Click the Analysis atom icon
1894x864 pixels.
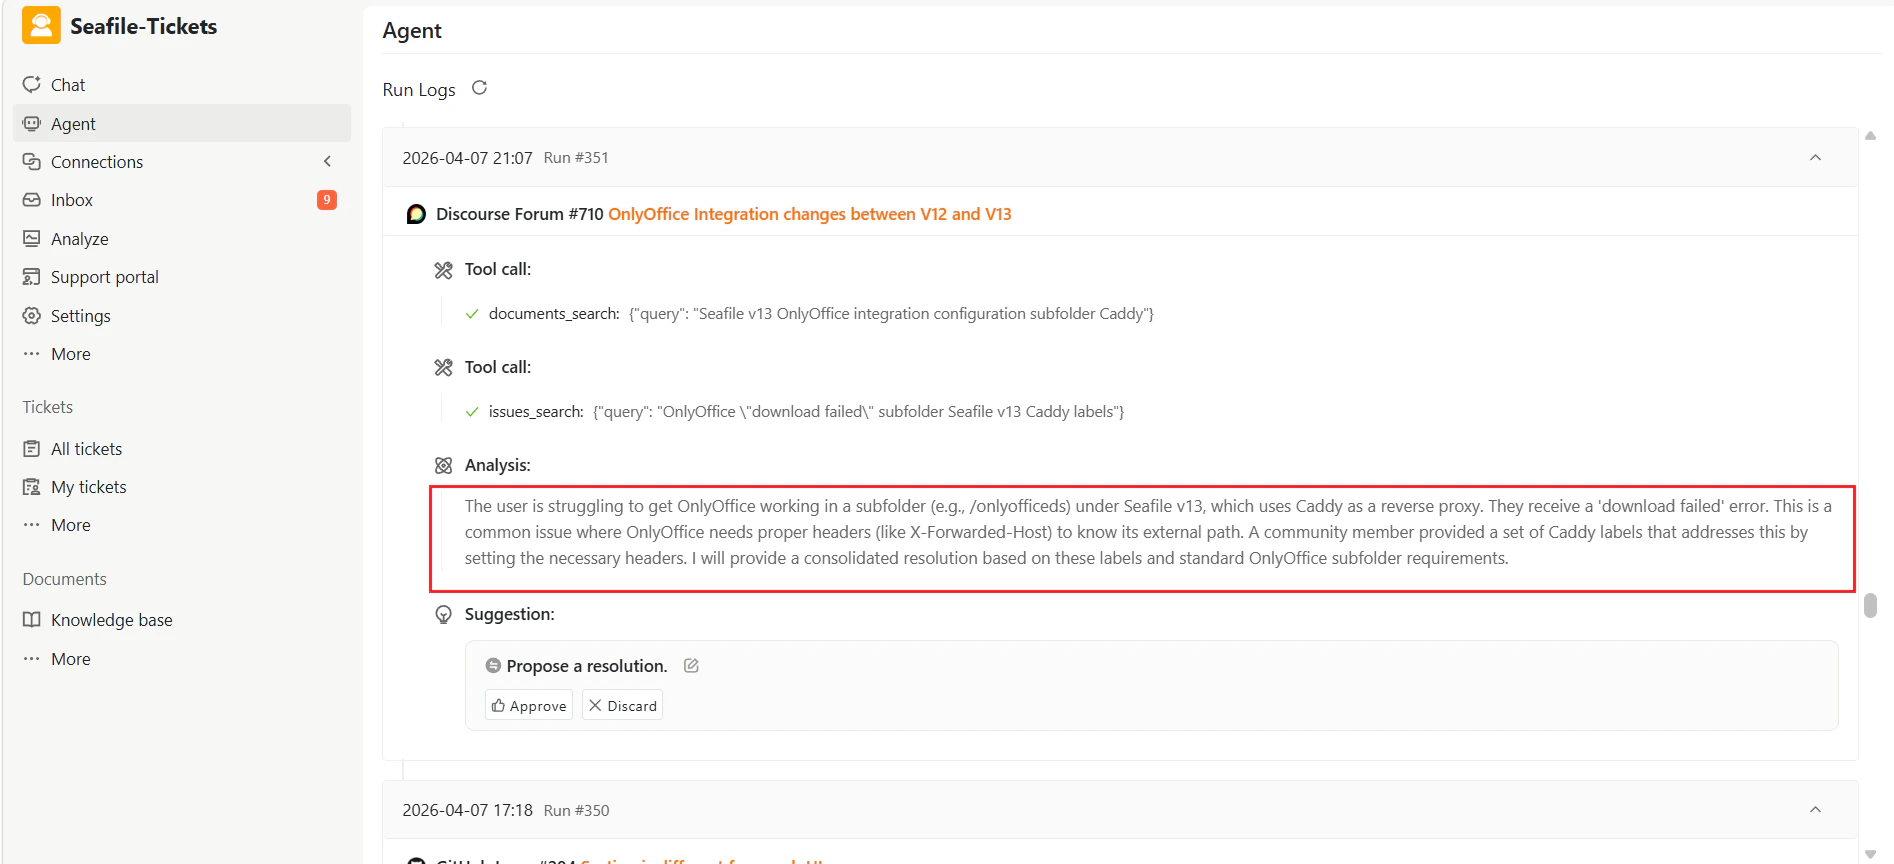pos(444,465)
